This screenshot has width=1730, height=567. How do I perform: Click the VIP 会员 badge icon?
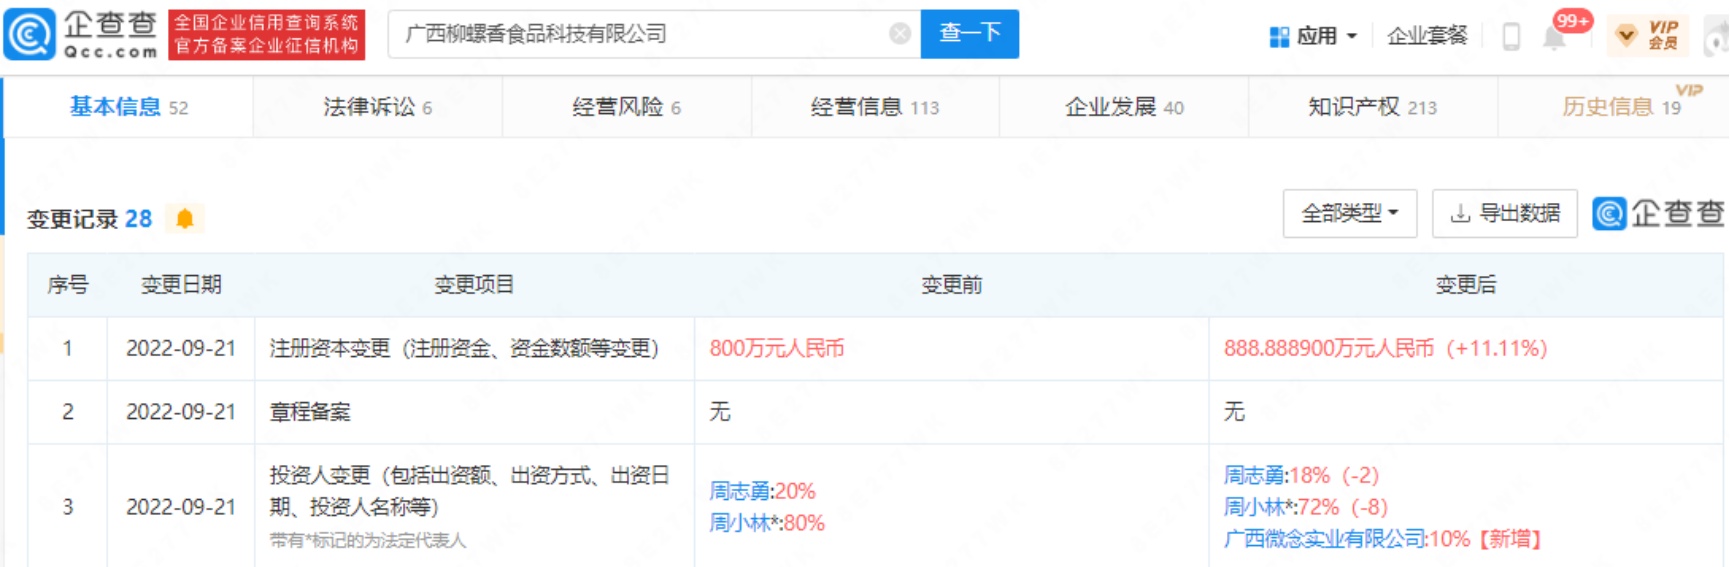1648,35
